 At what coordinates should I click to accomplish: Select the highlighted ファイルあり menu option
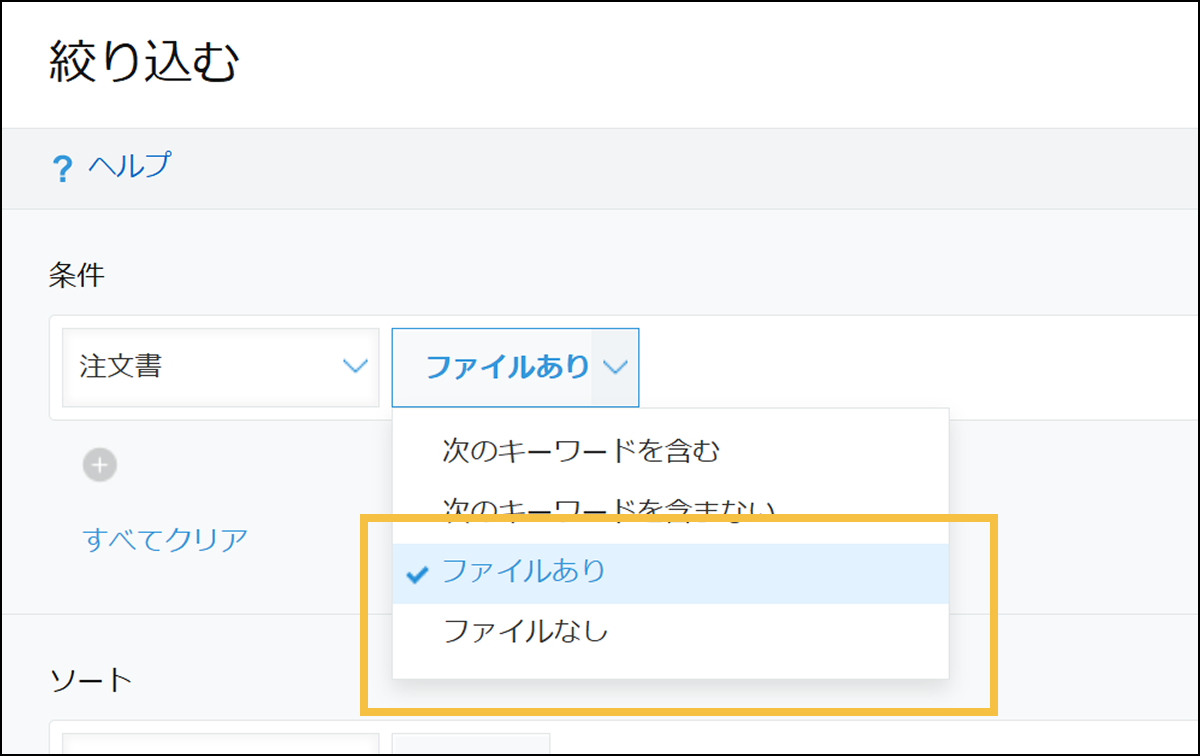[524, 573]
